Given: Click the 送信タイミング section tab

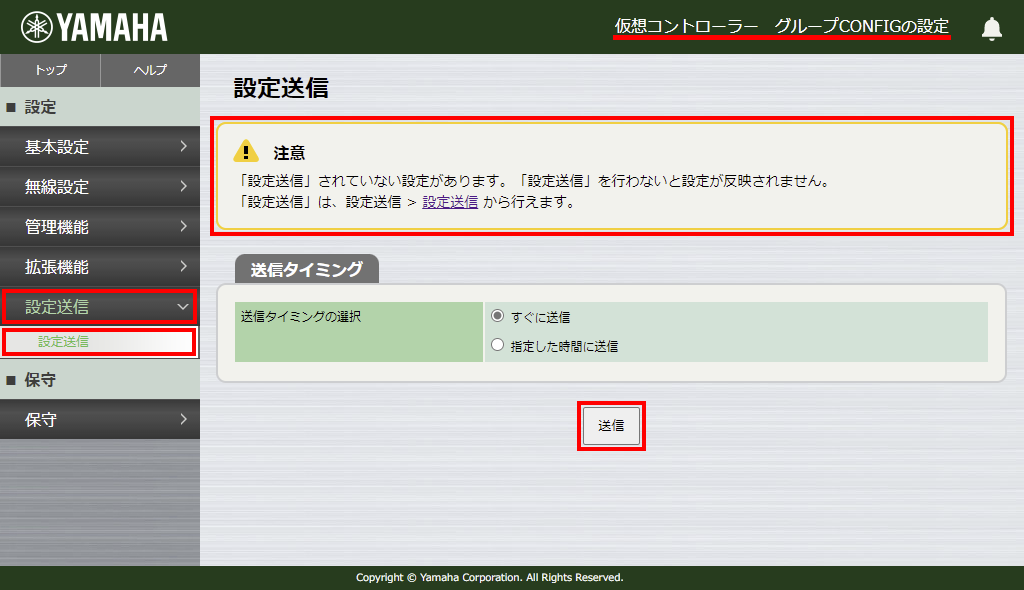Looking at the screenshot, I should (x=306, y=269).
